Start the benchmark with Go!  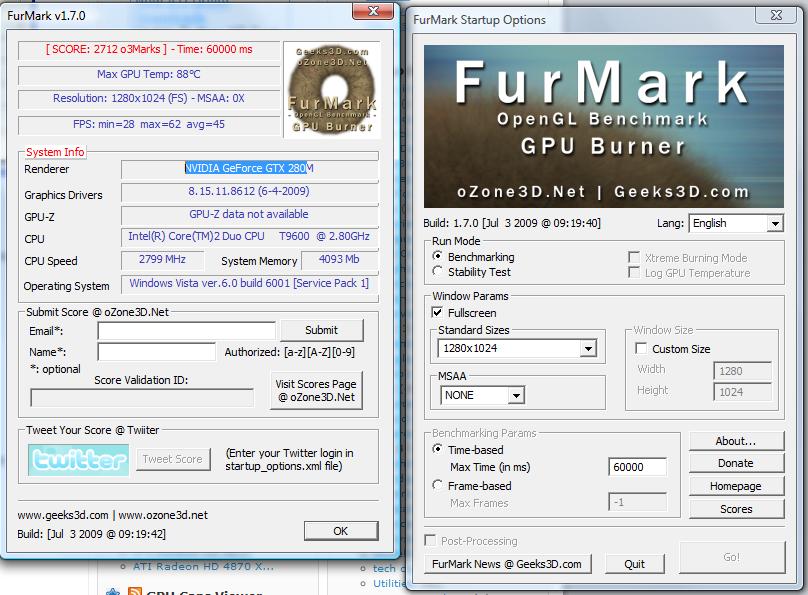tap(732, 557)
